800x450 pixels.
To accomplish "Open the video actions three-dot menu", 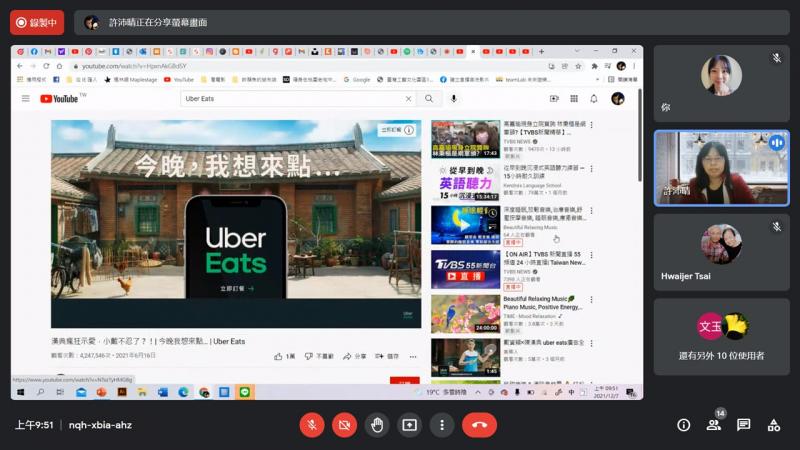I will (413, 356).
